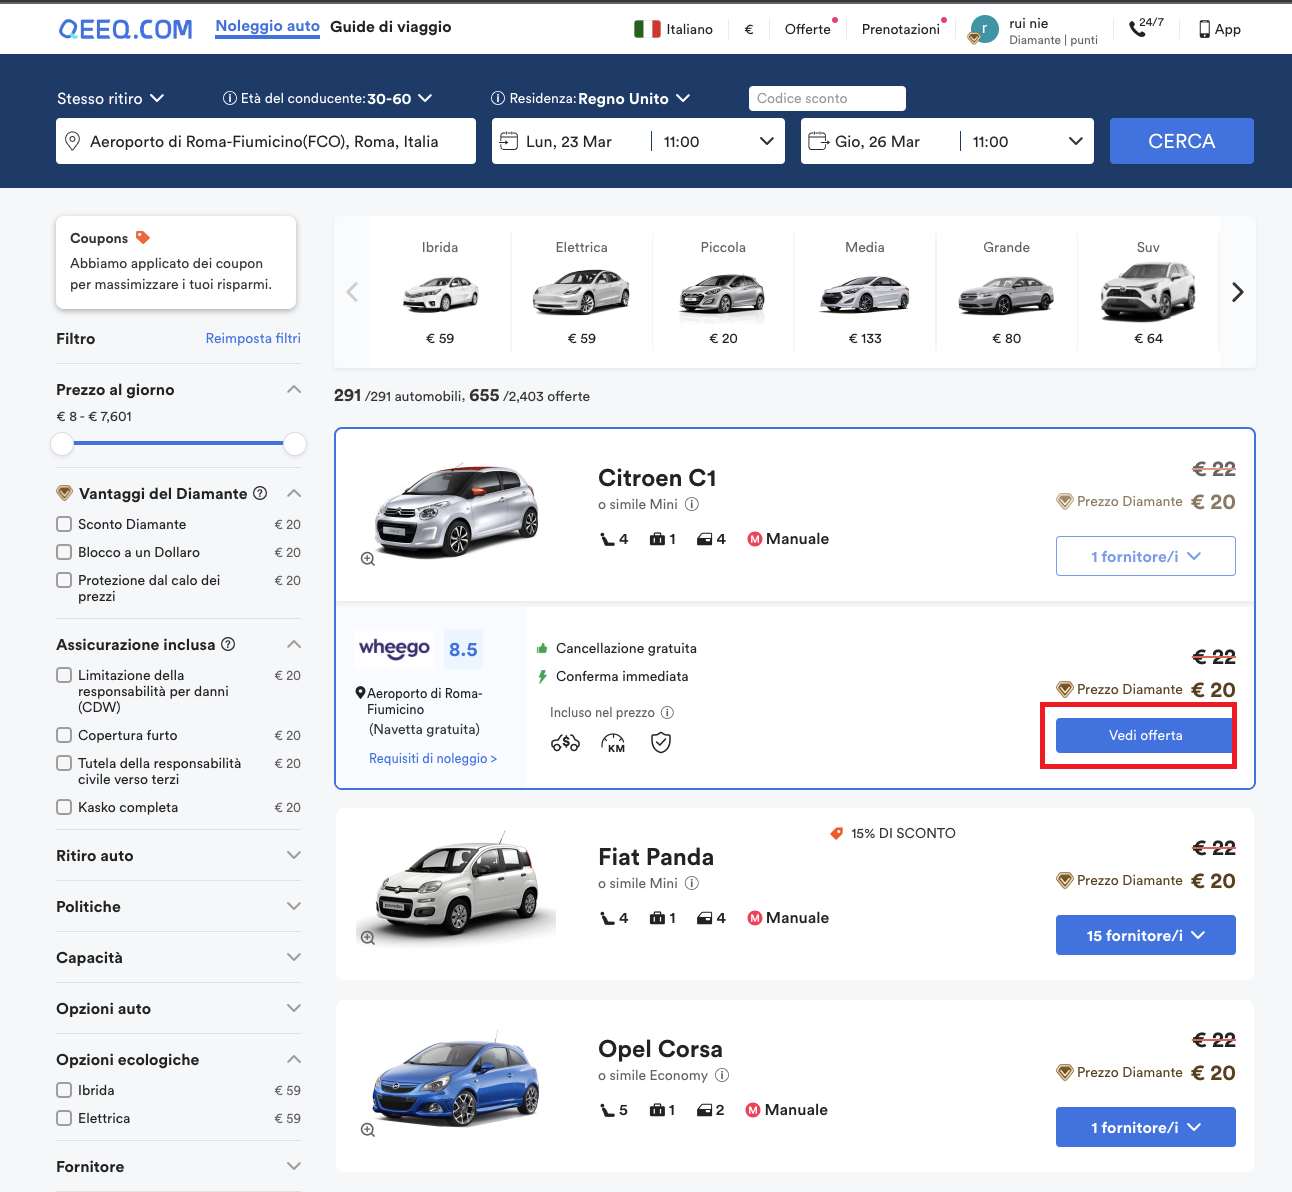Screen dimensions: 1292x1192
Task: Change currency via the € selector
Action: [x=749, y=29]
